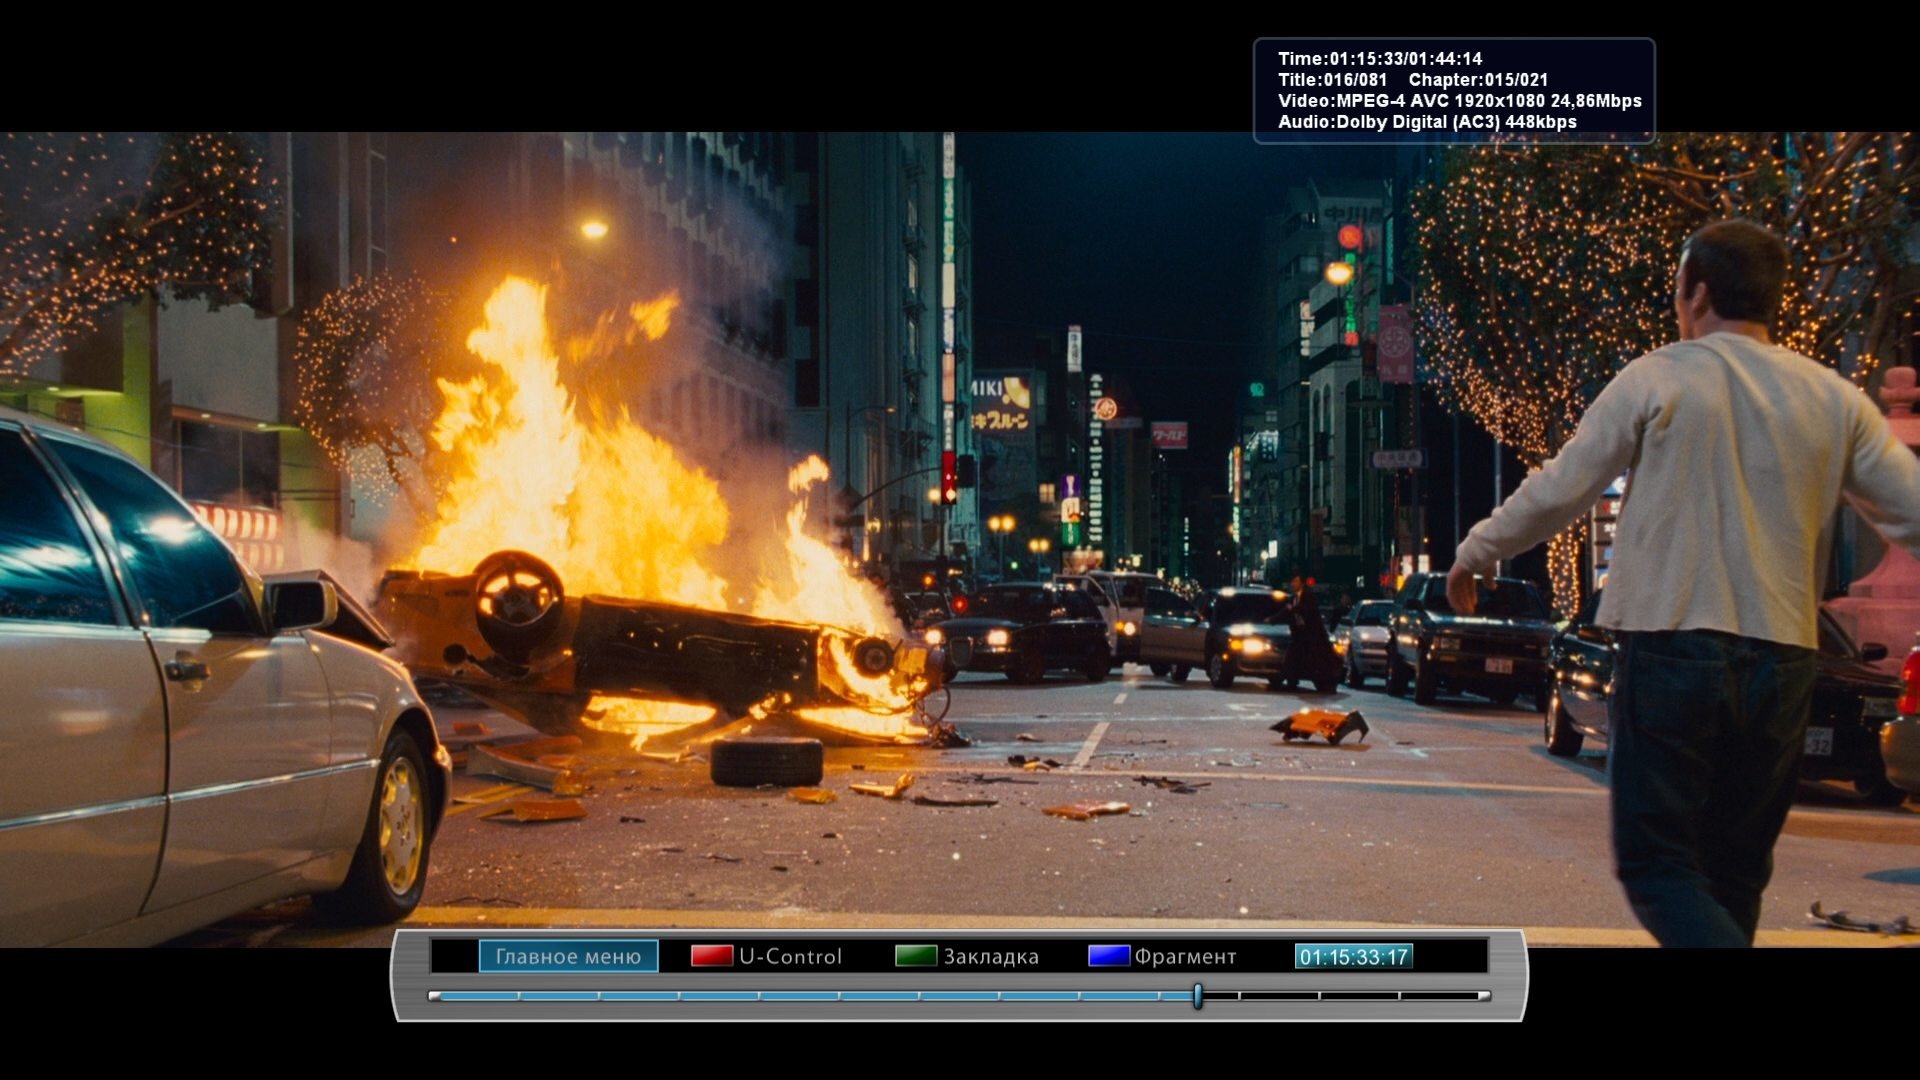The image size is (1920, 1080).
Task: Click the playback position slider handle
Action: coord(1197,995)
